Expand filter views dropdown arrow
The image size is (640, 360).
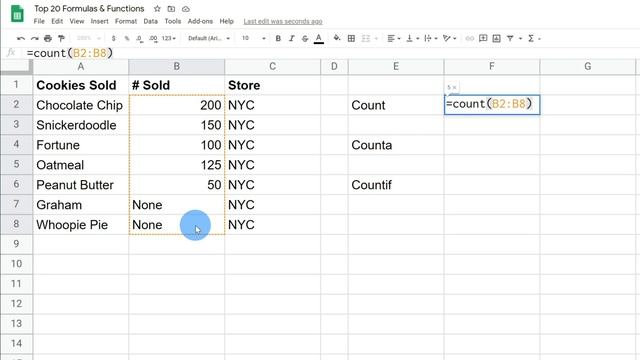point(520,39)
